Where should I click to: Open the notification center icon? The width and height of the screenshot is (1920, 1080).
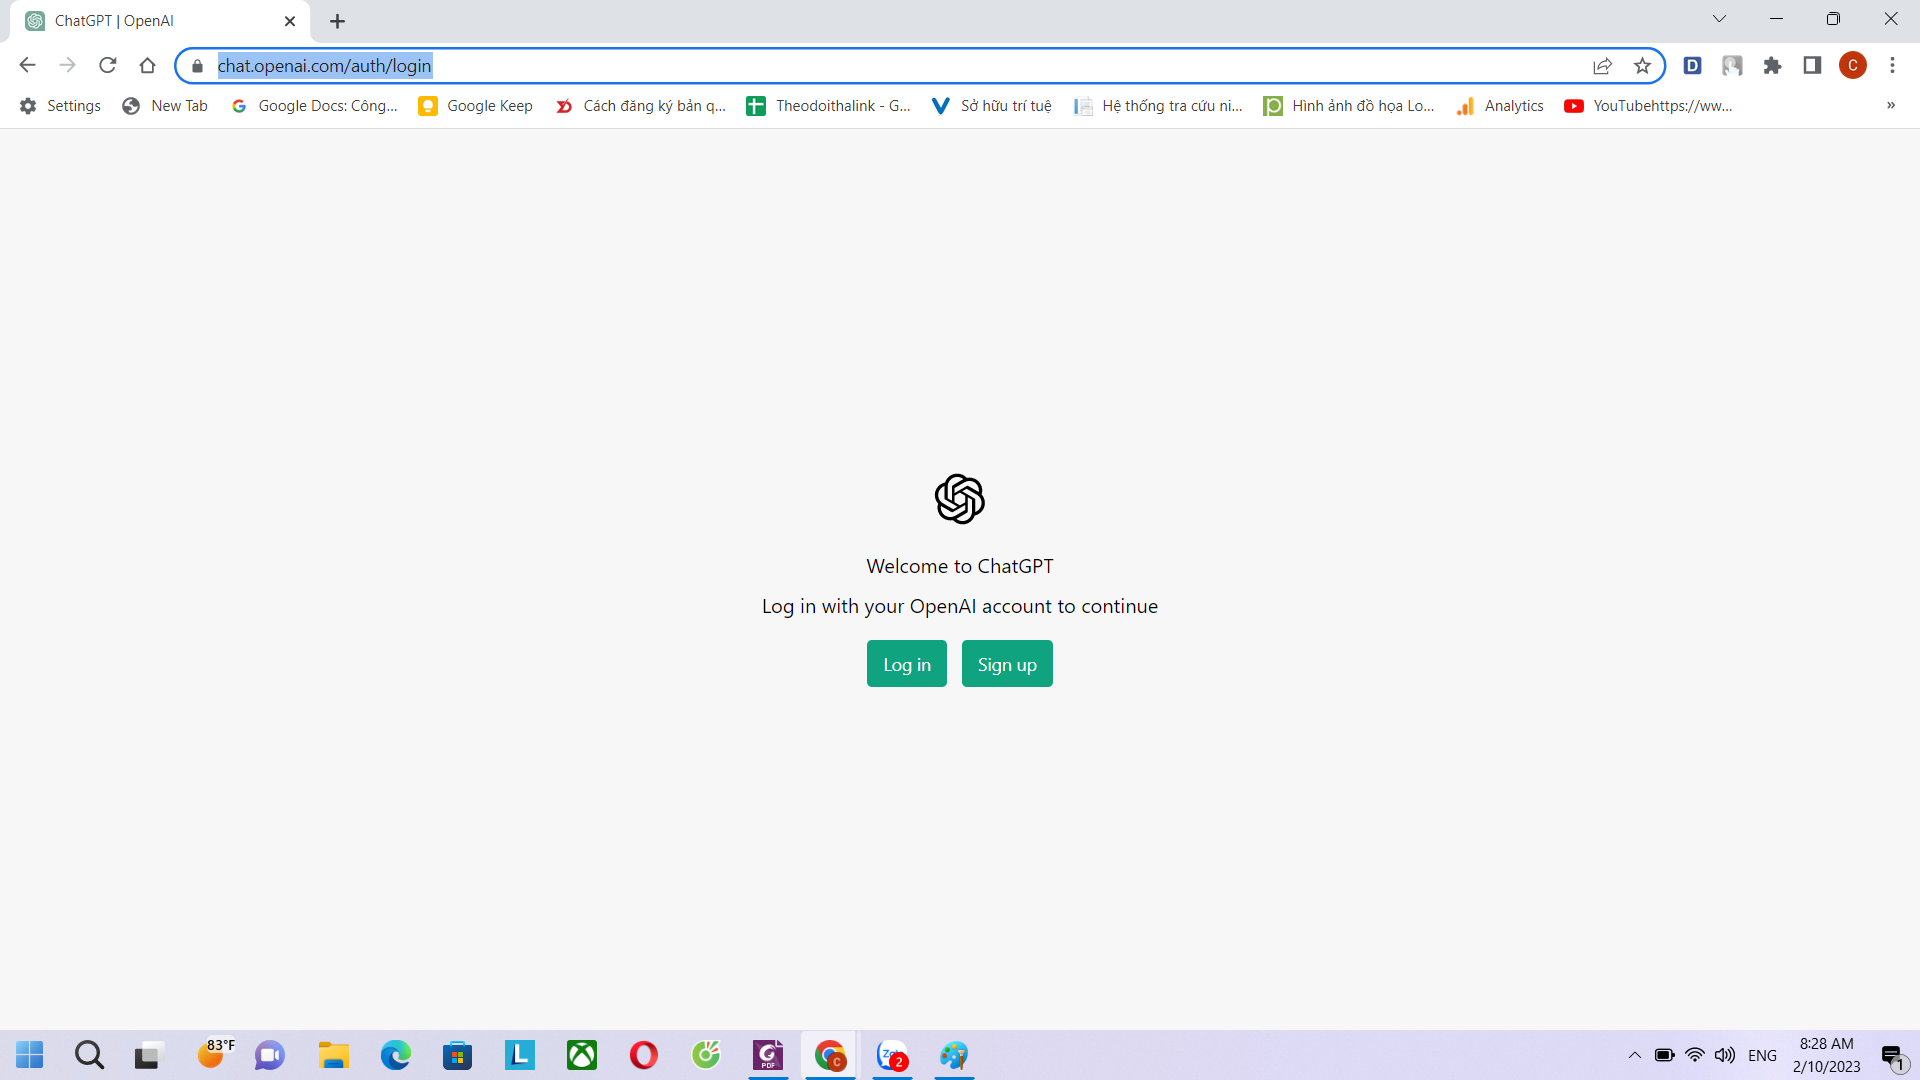click(x=1893, y=1056)
